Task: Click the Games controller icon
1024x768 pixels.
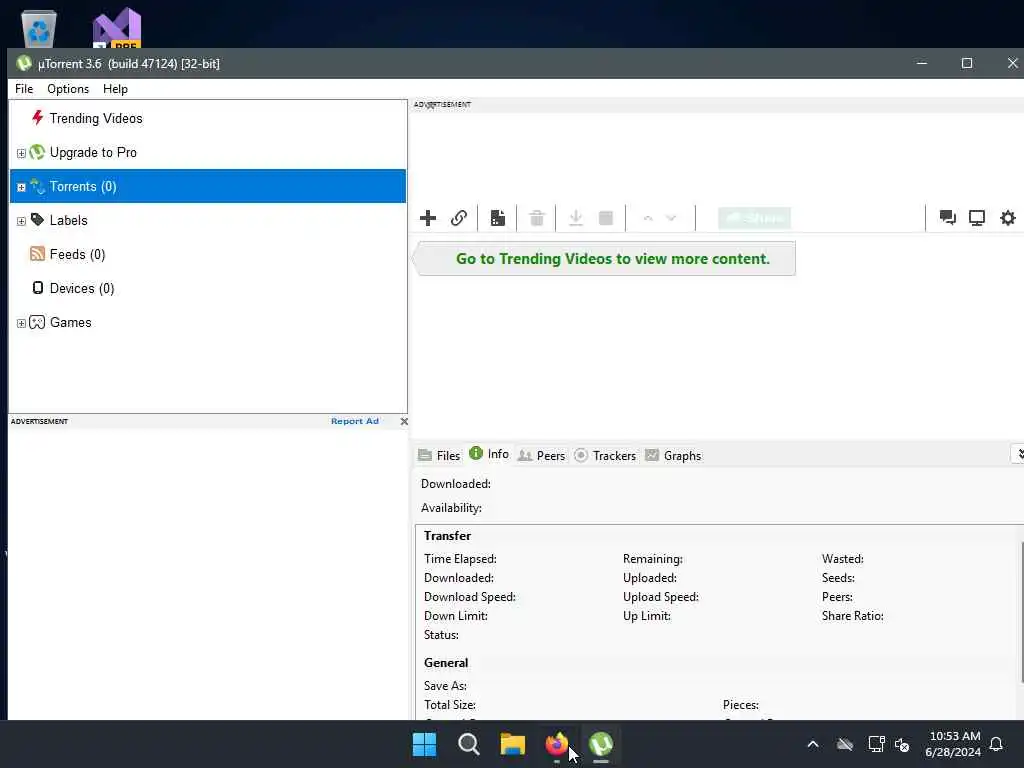Action: (37, 322)
